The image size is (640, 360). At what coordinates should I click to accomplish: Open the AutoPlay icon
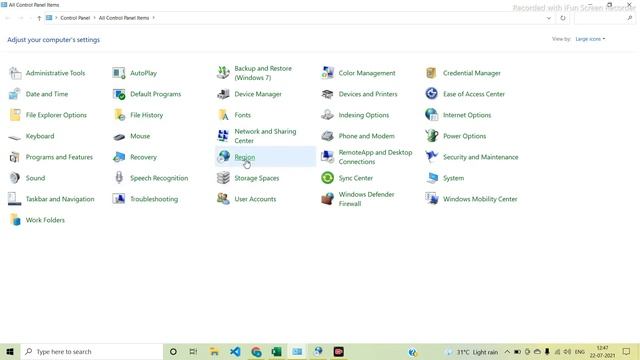pyautogui.click(x=119, y=73)
